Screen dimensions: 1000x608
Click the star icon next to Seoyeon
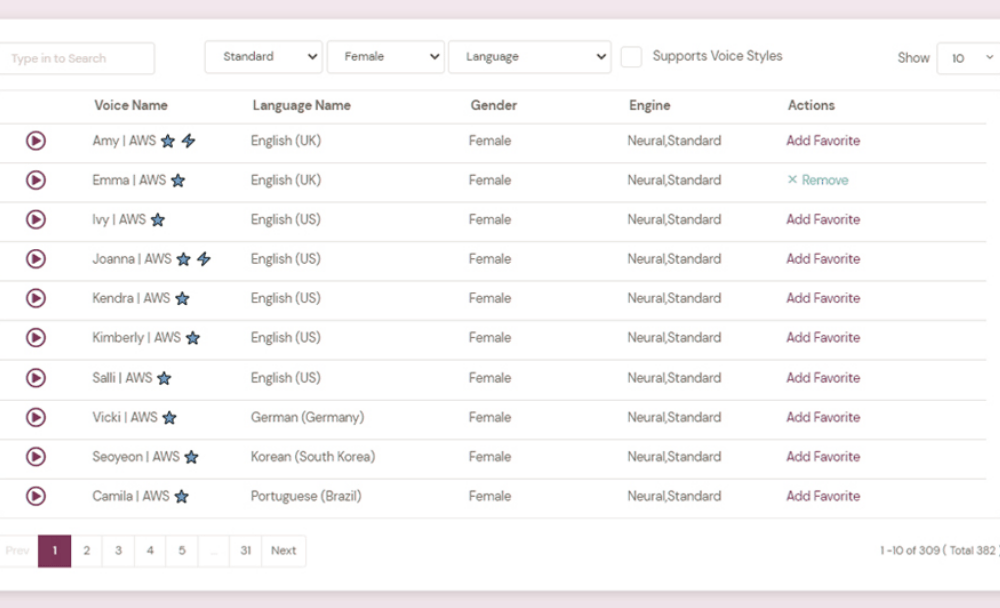click(x=191, y=457)
